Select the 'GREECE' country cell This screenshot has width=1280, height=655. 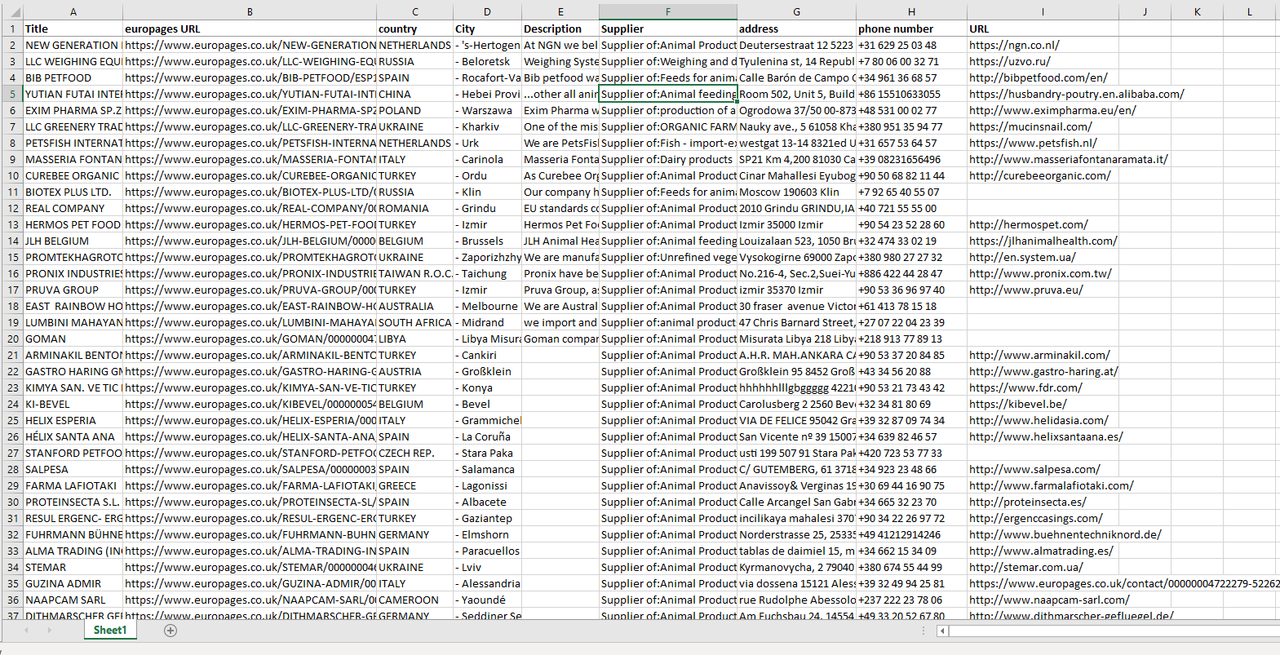pyautogui.click(x=414, y=485)
